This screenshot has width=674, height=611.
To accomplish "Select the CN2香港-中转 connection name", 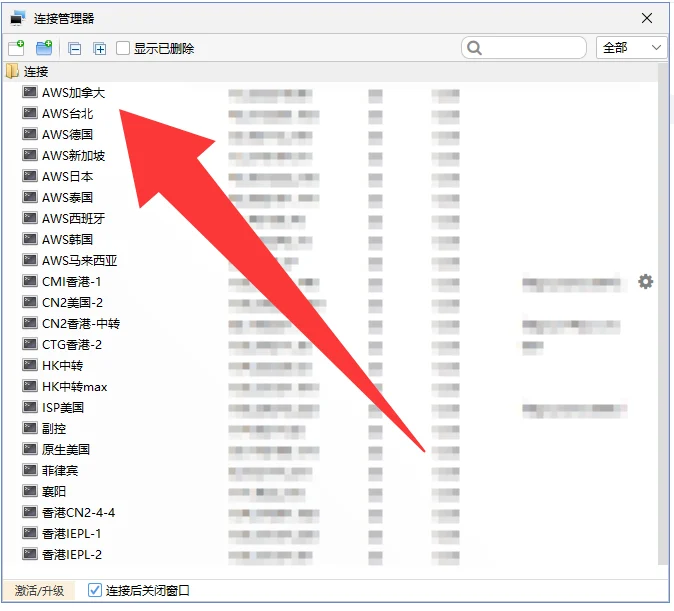I will [81, 324].
